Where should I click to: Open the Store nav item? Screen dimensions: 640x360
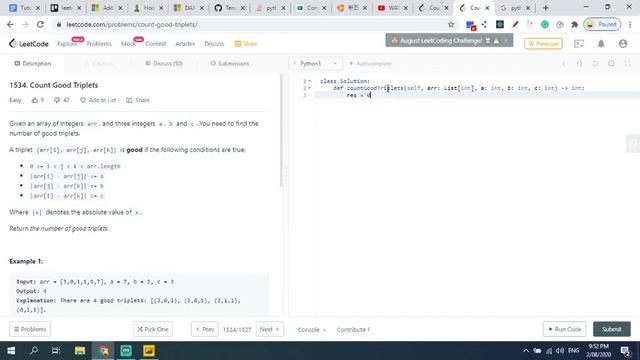tap(246, 44)
